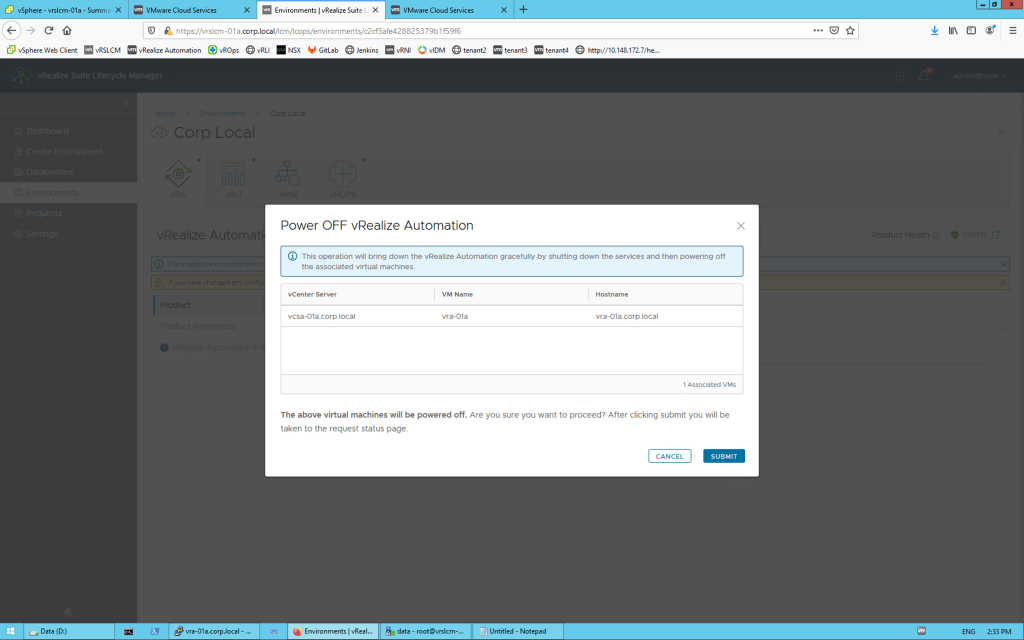Image resolution: width=1024 pixels, height=640 pixels.
Task: Click the CANCEL button
Action: (x=669, y=456)
